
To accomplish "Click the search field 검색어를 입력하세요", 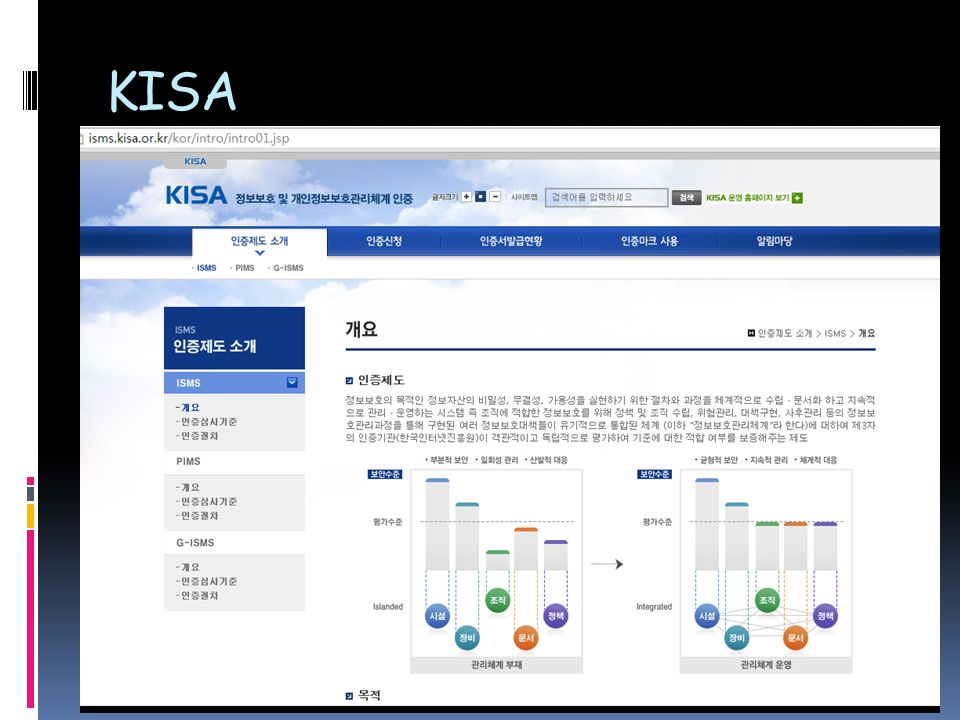I will [x=606, y=197].
